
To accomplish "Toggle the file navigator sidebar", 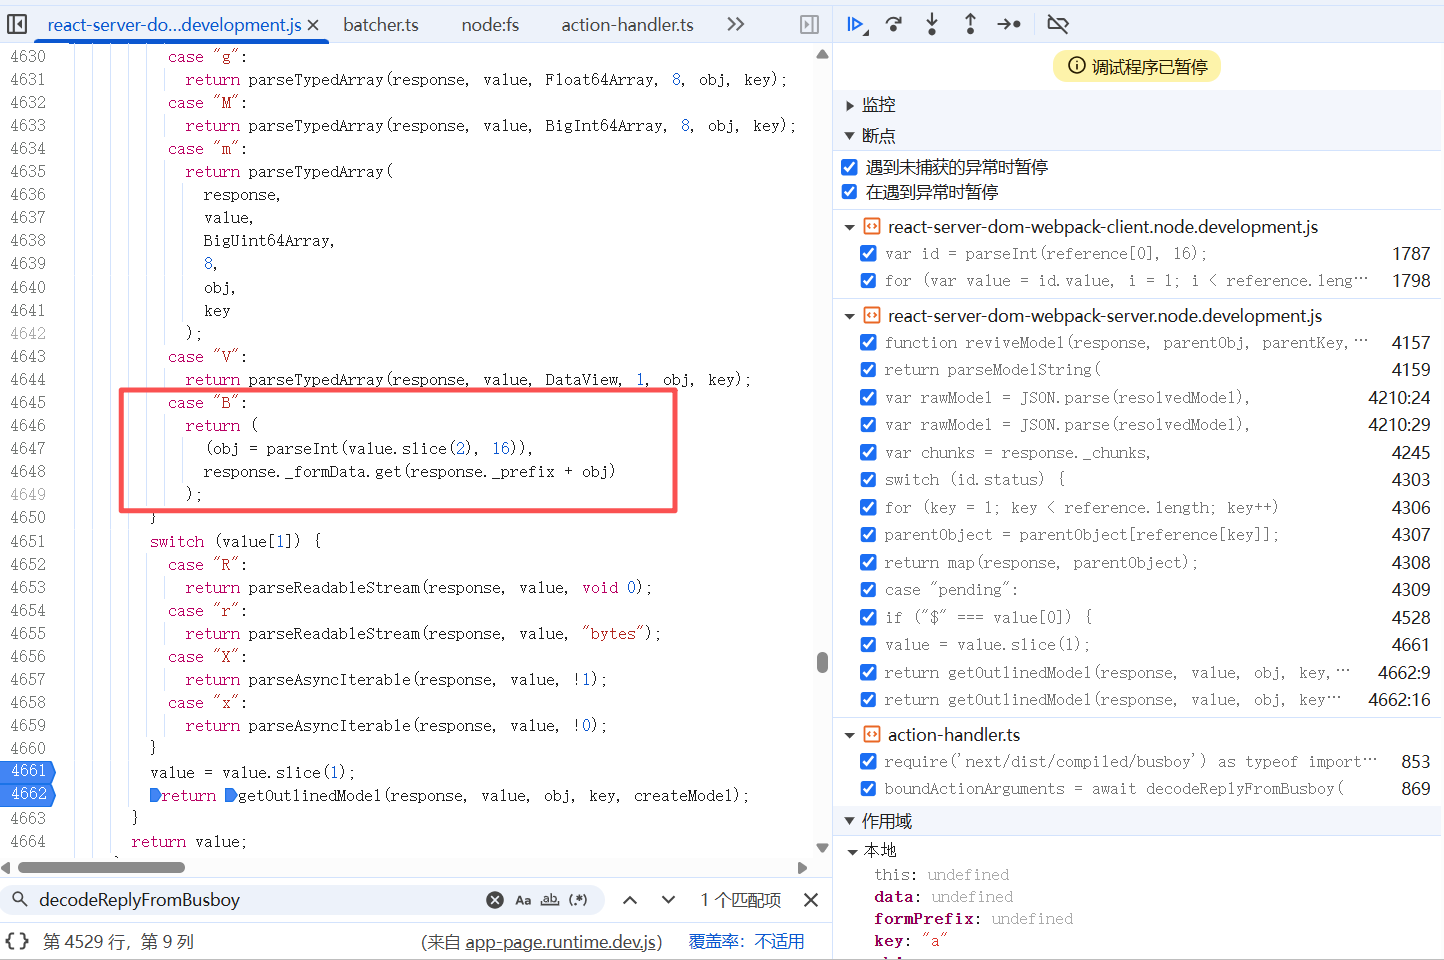I will click(x=17, y=24).
